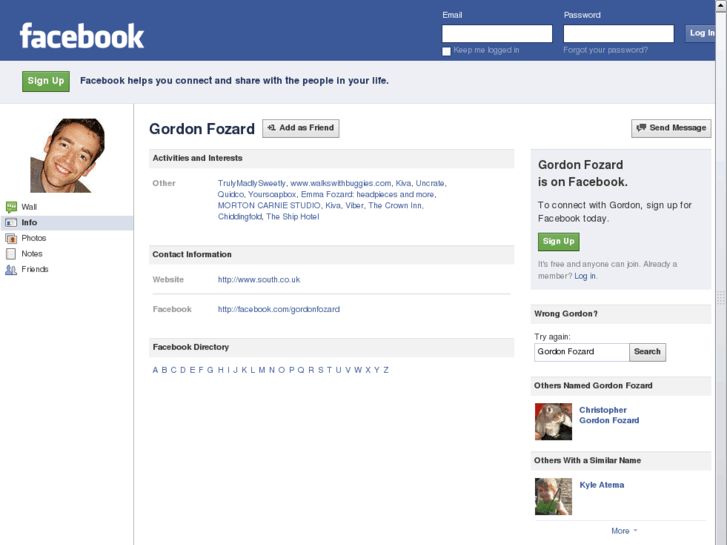Toggle the Keep me logged in checkbox

click(x=446, y=51)
